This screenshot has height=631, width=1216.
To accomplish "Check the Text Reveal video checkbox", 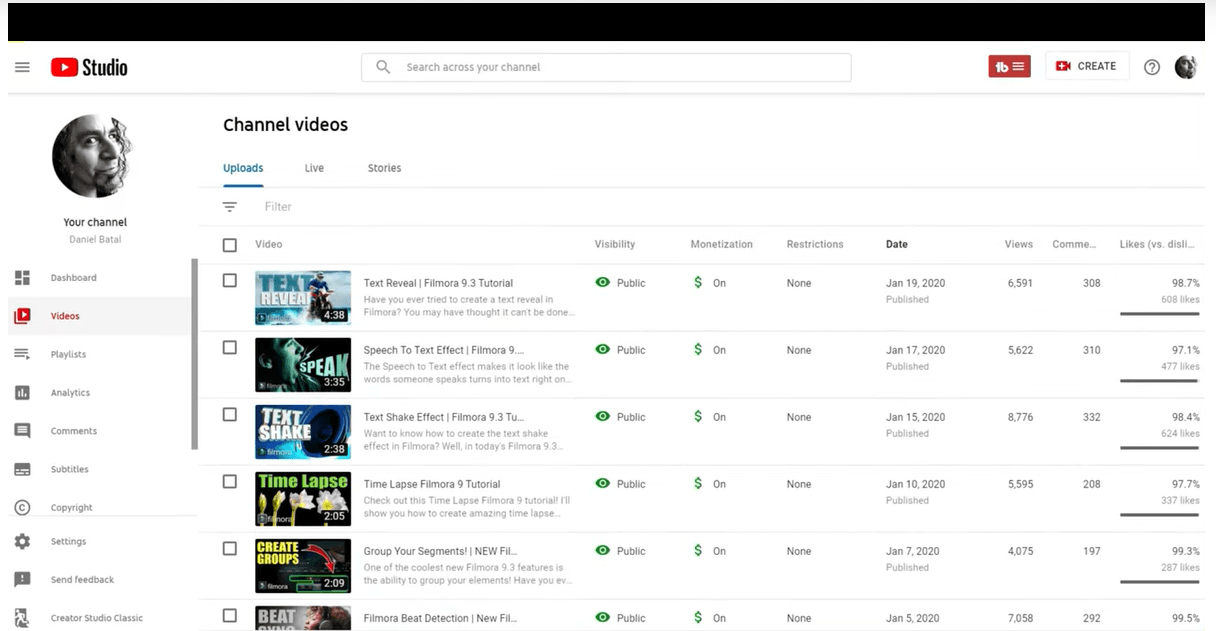I will (x=230, y=281).
